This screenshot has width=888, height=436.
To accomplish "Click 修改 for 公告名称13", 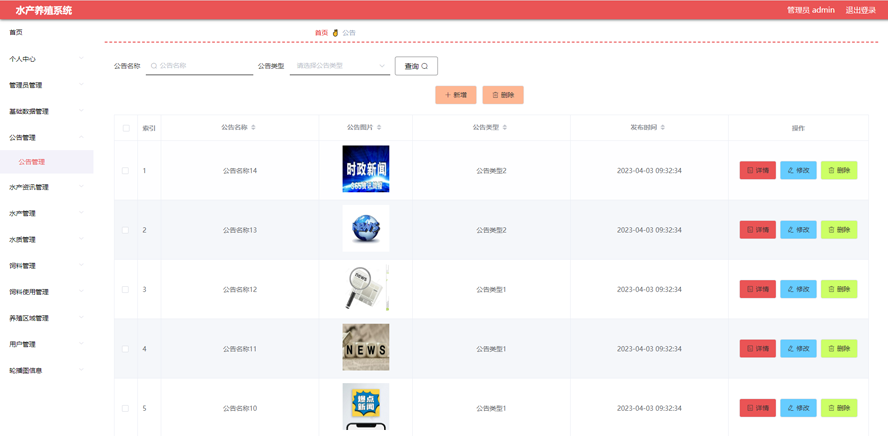I will click(x=799, y=230).
